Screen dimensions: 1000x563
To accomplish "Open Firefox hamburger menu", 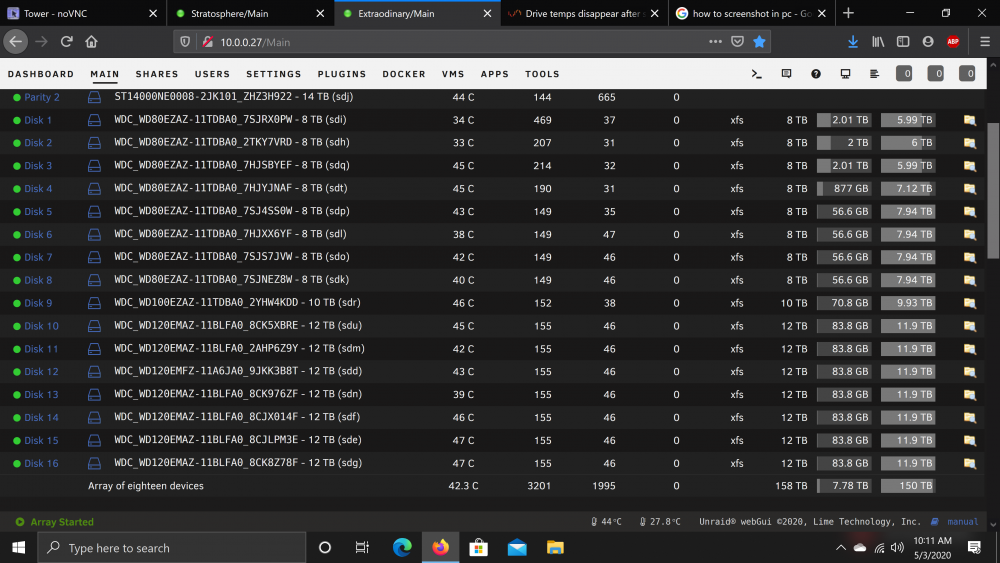I will [985, 41].
